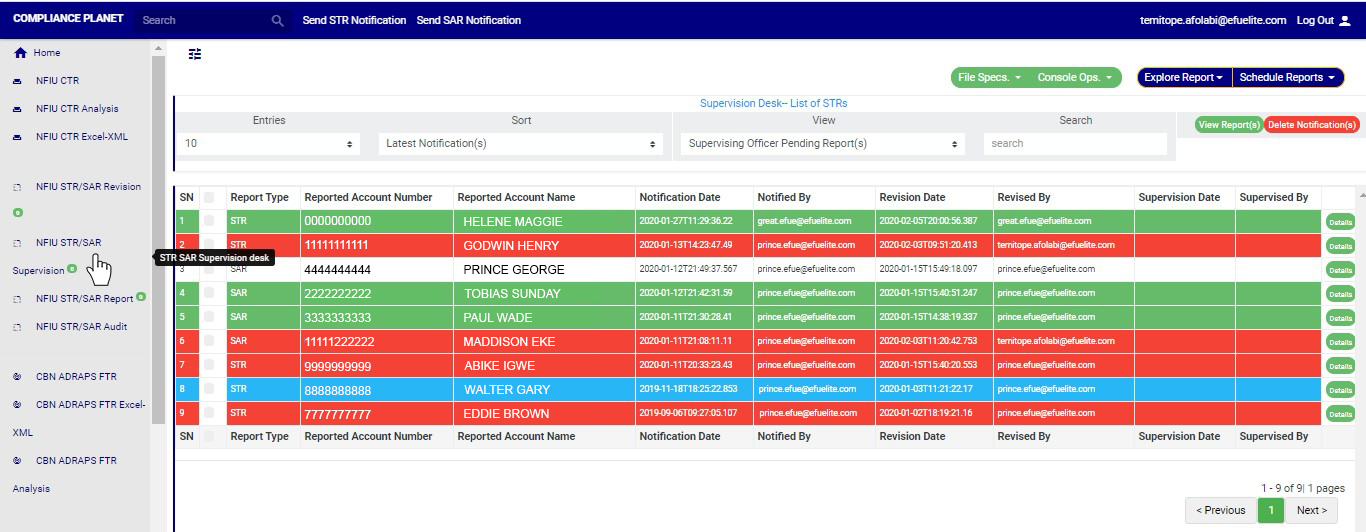Click the NFIU CTR sidebar icon

[17, 81]
